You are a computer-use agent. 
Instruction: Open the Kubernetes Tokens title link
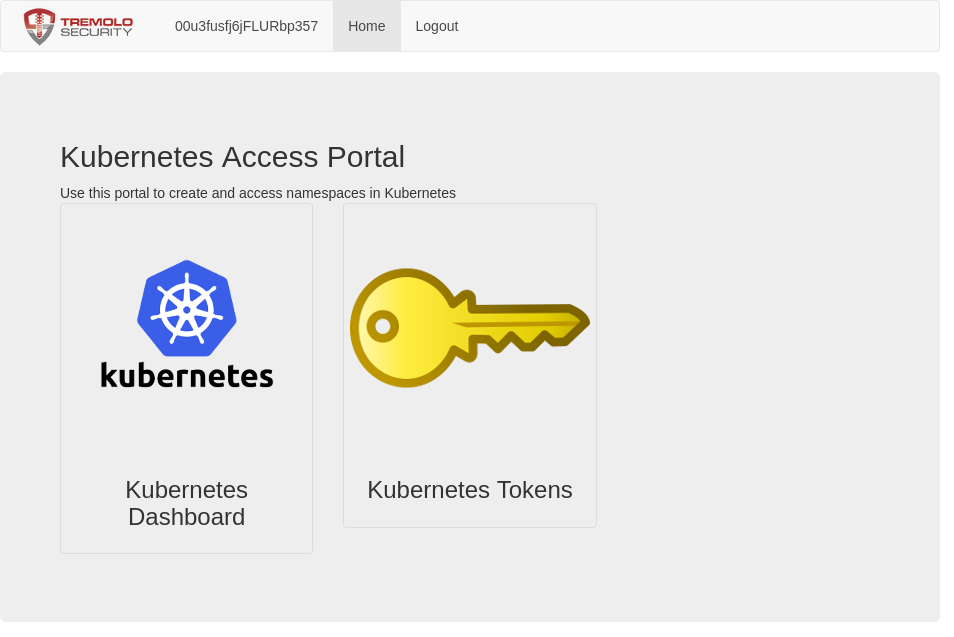pos(469,490)
